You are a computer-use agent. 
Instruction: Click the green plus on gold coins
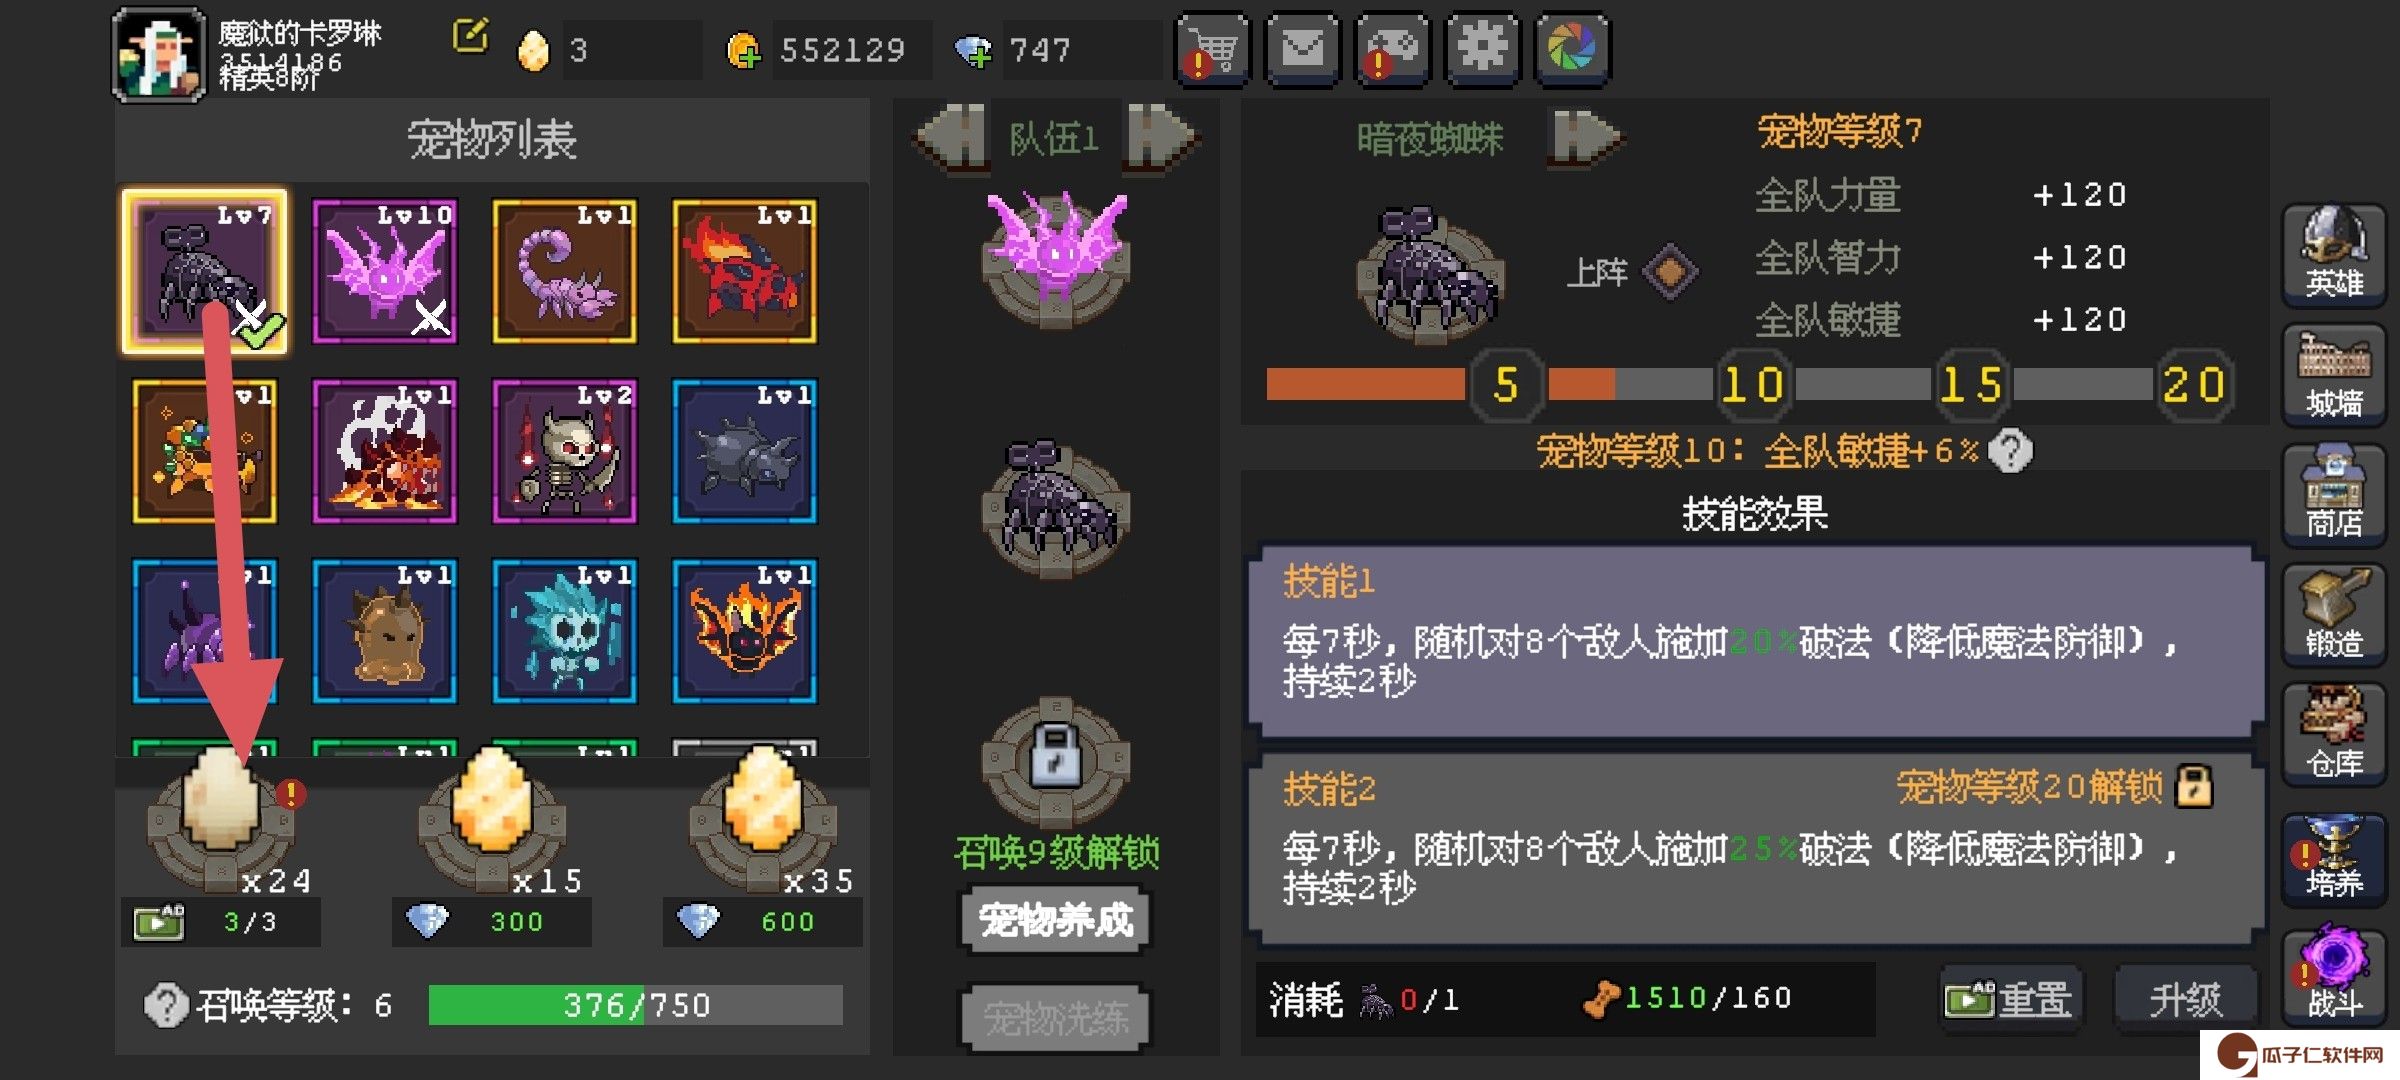pos(743,50)
